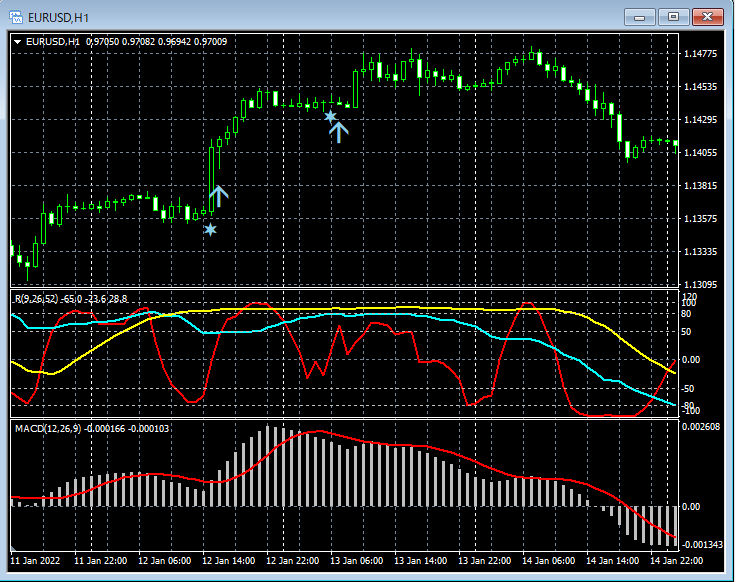Minimize the EURUSD,H1 chart window
This screenshot has height=582, width=736.
pyautogui.click(x=641, y=16)
